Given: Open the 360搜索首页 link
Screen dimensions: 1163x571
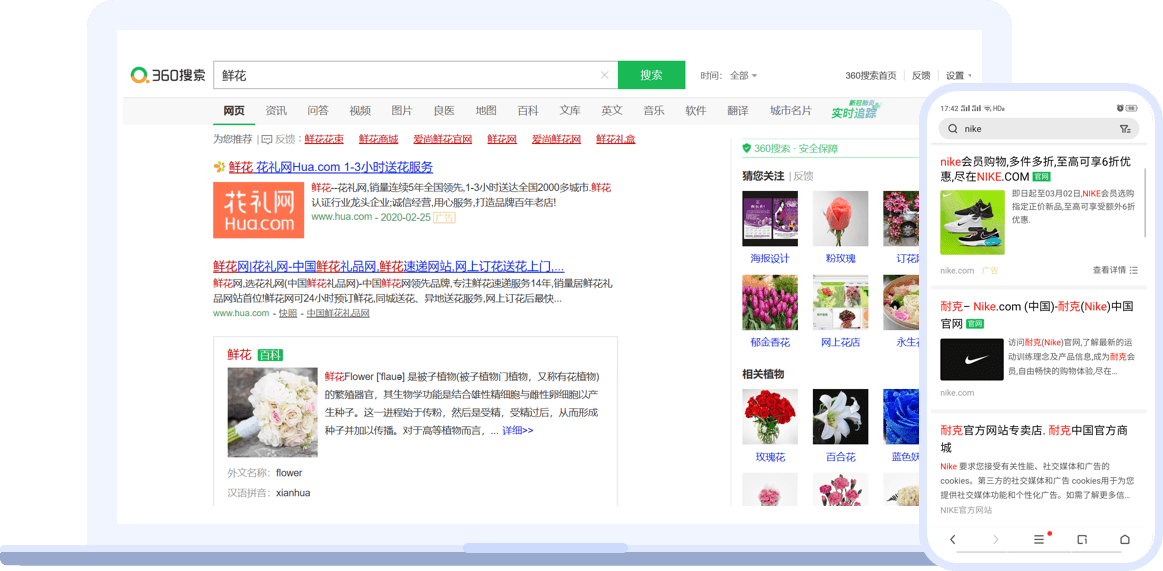Looking at the screenshot, I should click(x=871, y=76).
